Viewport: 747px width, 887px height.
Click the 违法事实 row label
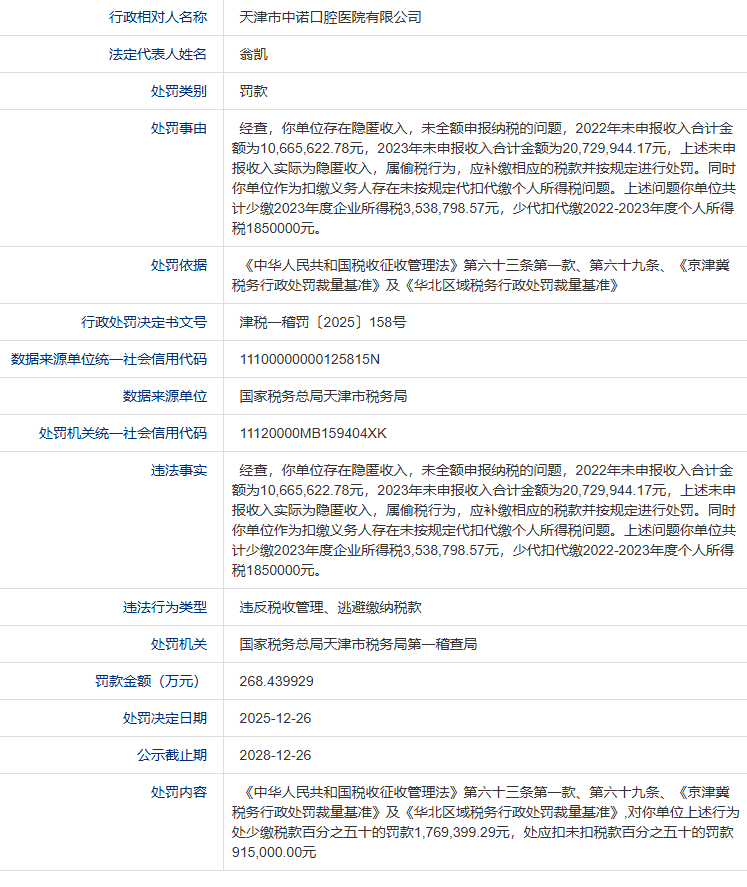click(x=179, y=470)
